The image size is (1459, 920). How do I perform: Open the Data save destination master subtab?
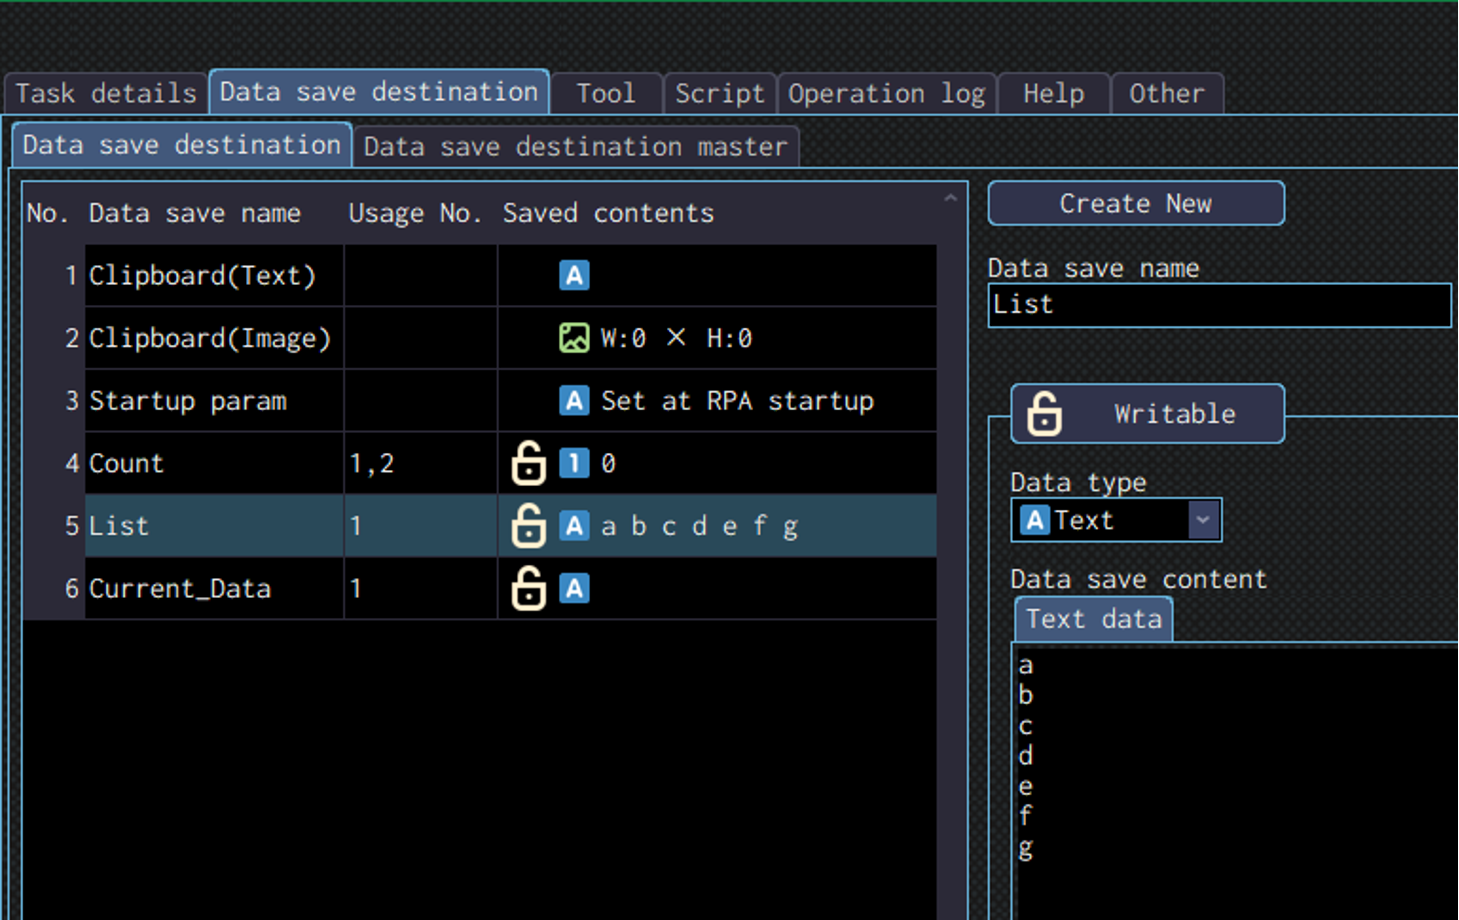point(575,147)
